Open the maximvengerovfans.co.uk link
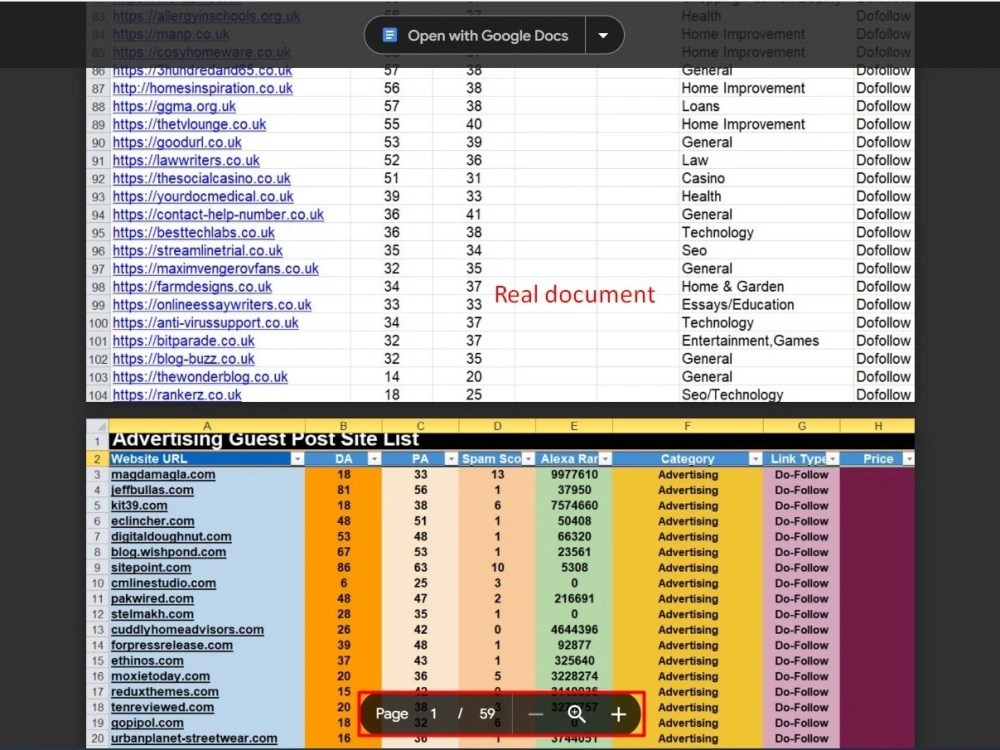This screenshot has height=750, width=1000. 216,268
